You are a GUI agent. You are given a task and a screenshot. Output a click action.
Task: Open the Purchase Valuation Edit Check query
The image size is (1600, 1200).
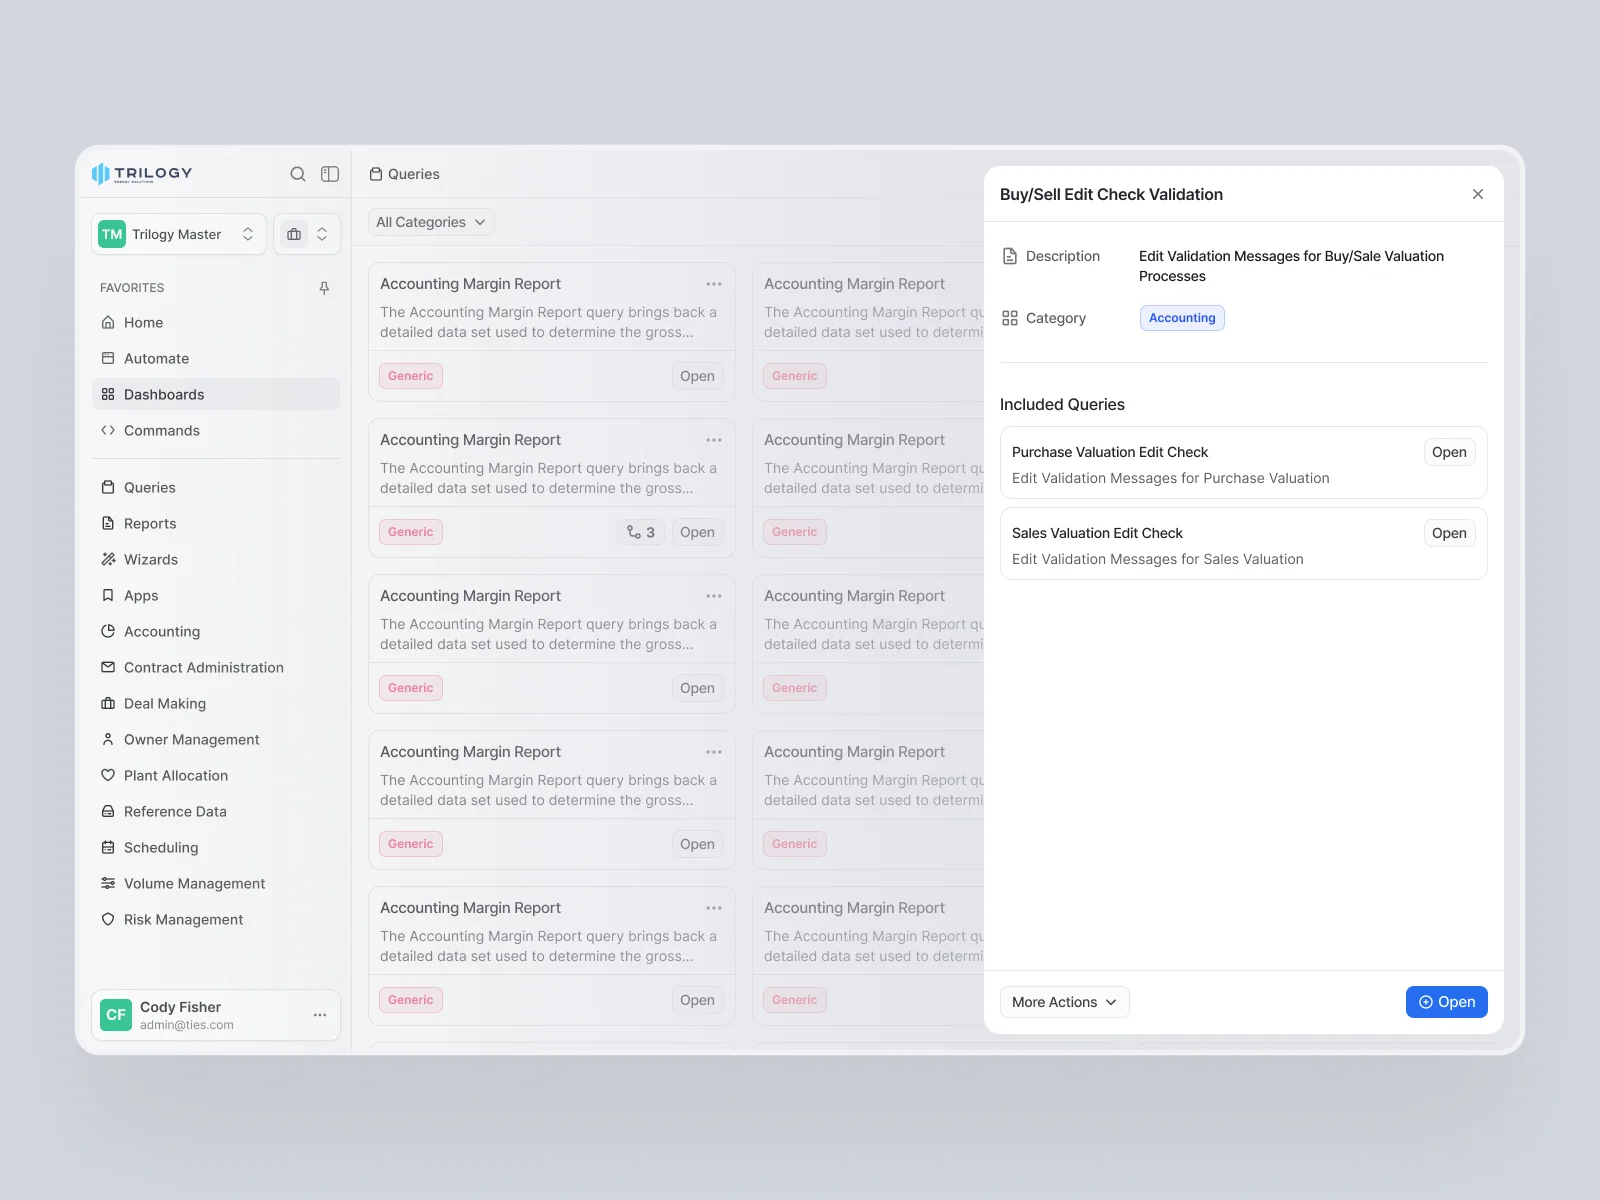[1449, 452]
